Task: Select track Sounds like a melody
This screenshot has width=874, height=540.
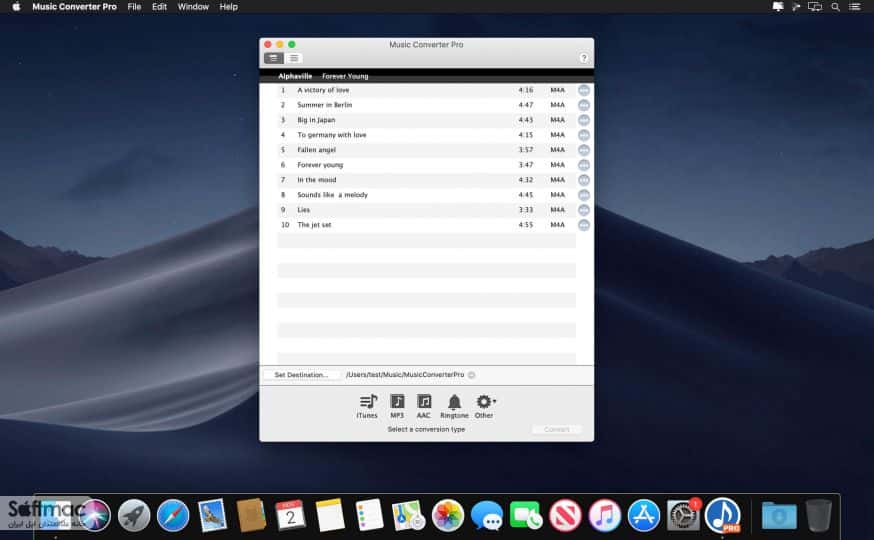Action: click(x=426, y=195)
